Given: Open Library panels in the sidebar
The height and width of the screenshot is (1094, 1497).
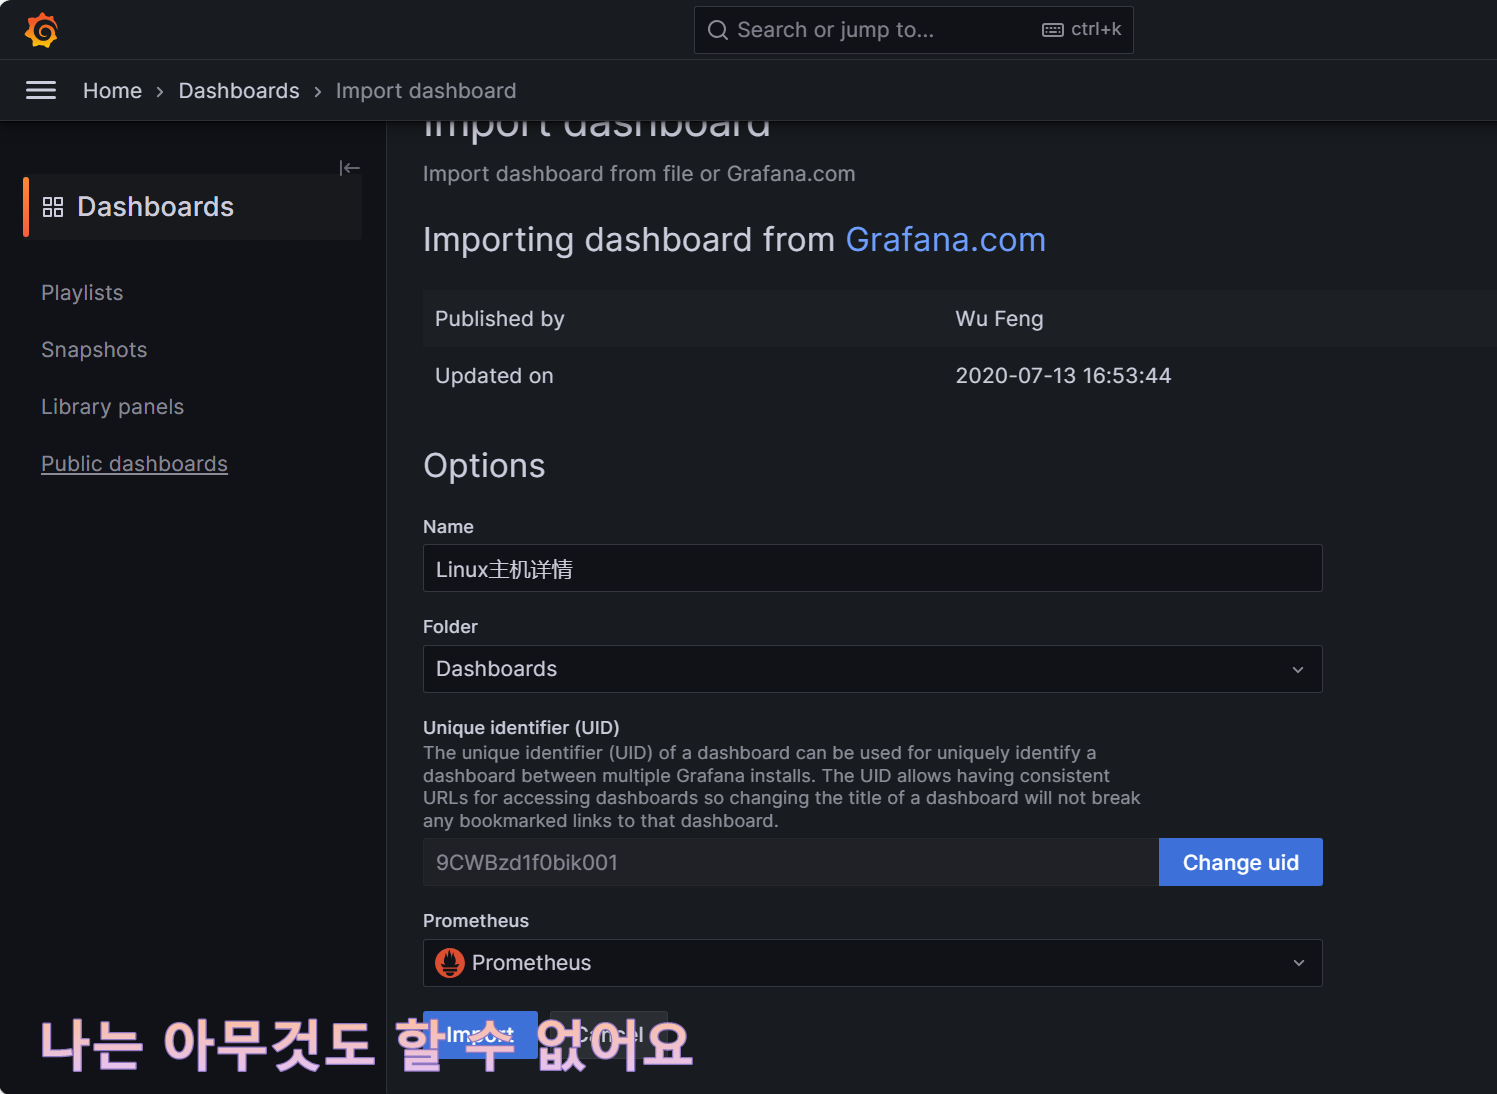Looking at the screenshot, I should pos(112,407).
